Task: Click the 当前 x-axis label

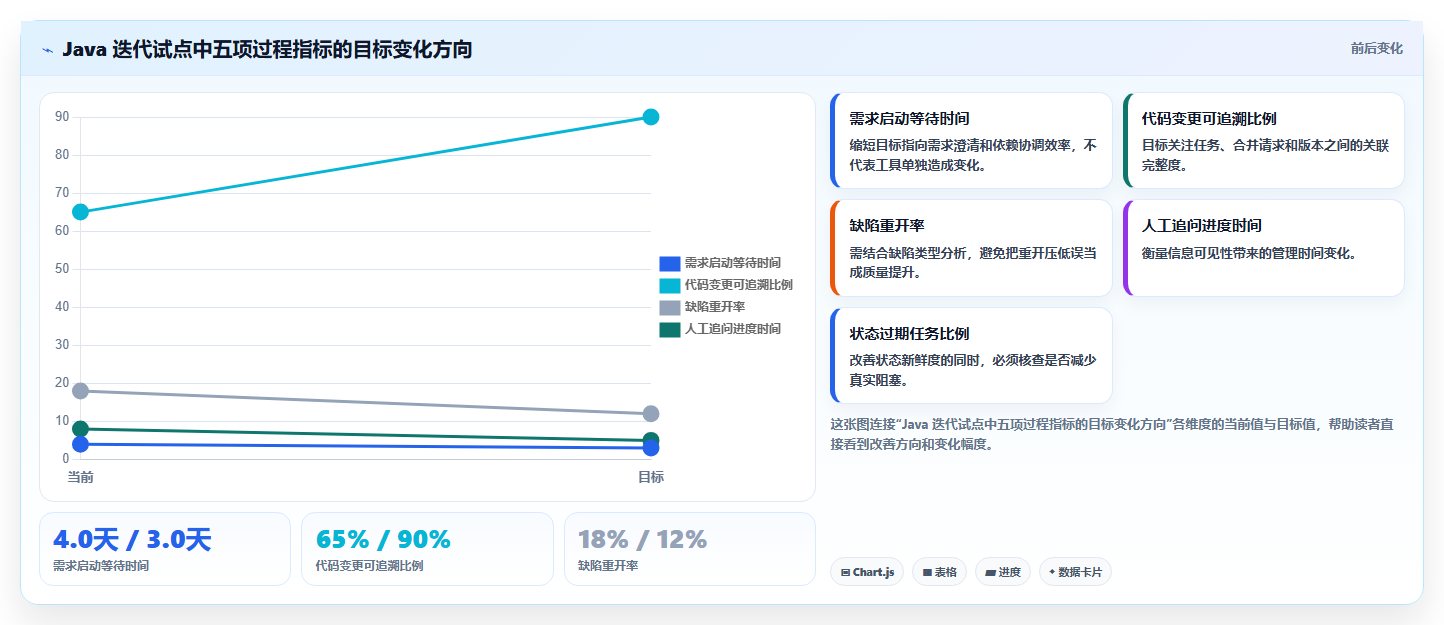Action: click(x=81, y=477)
